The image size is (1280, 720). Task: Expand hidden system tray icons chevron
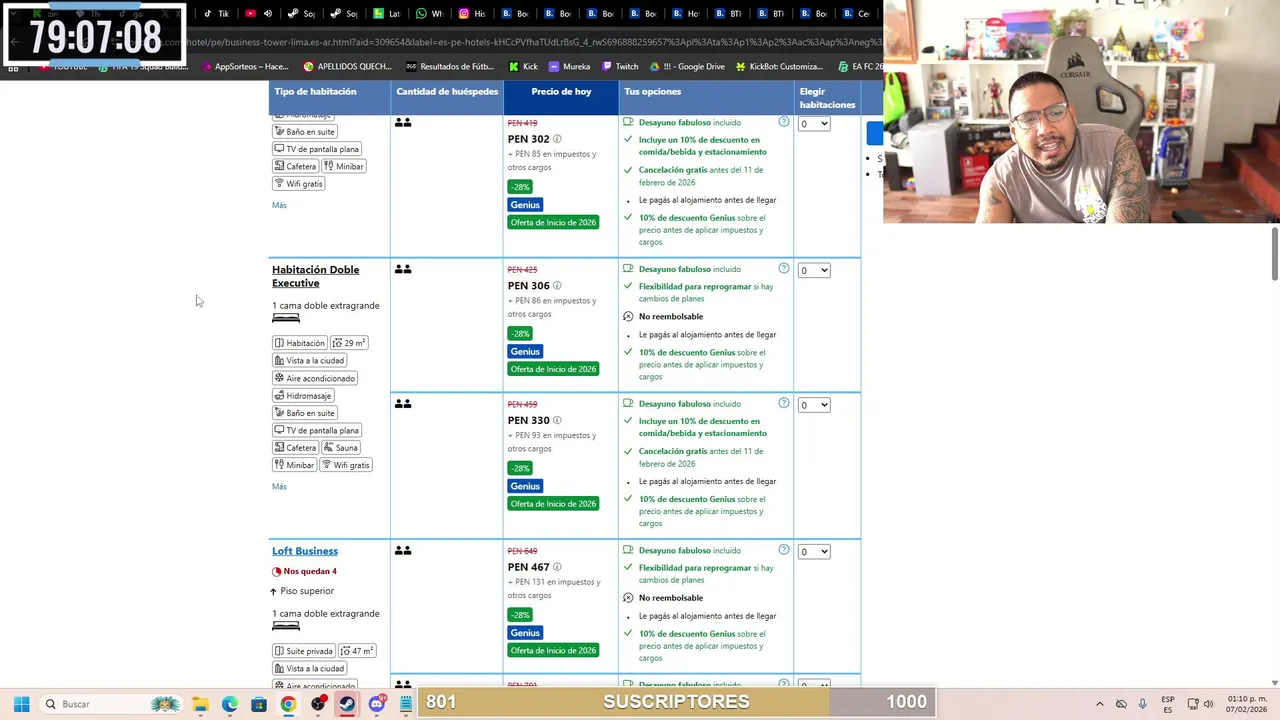click(x=1100, y=704)
